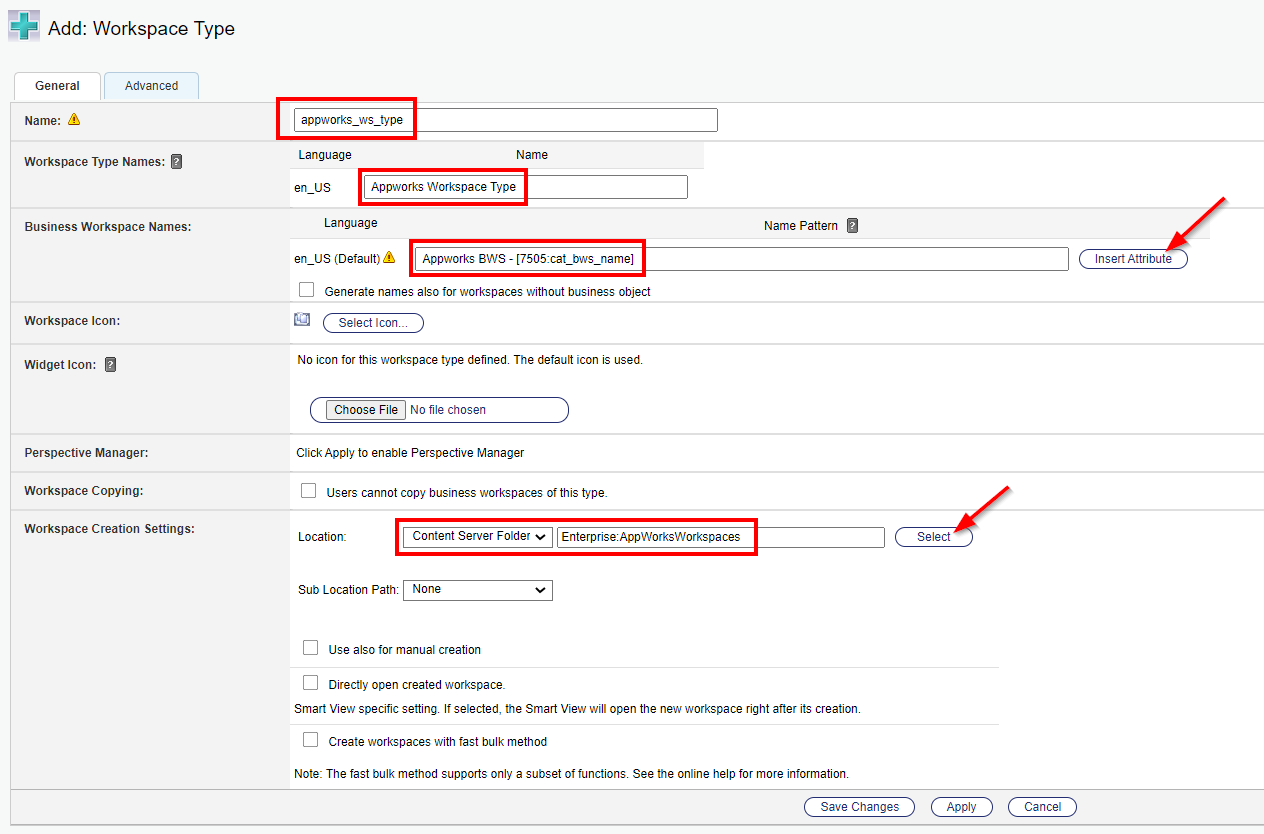Select the General tab

click(57, 86)
